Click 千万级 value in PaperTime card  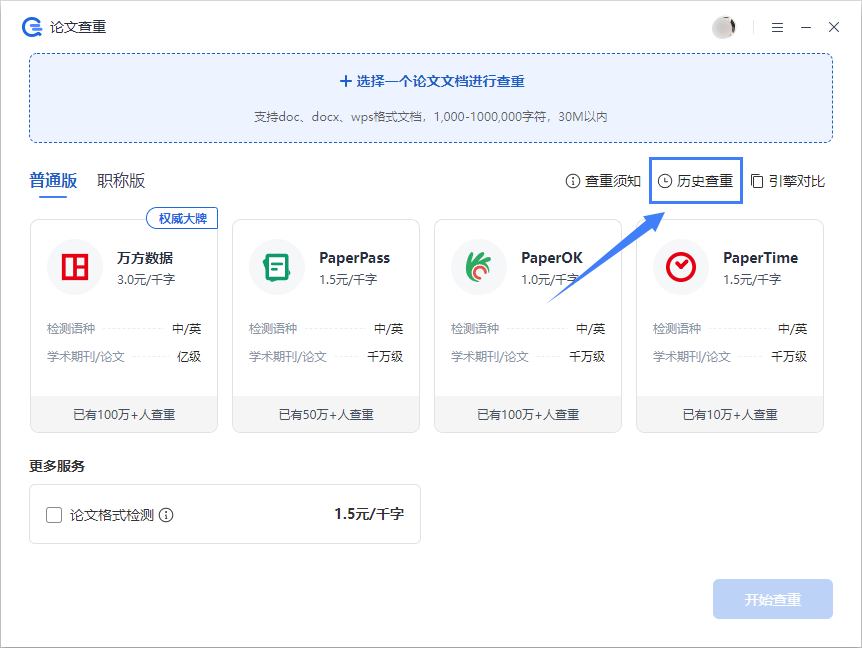(x=789, y=357)
